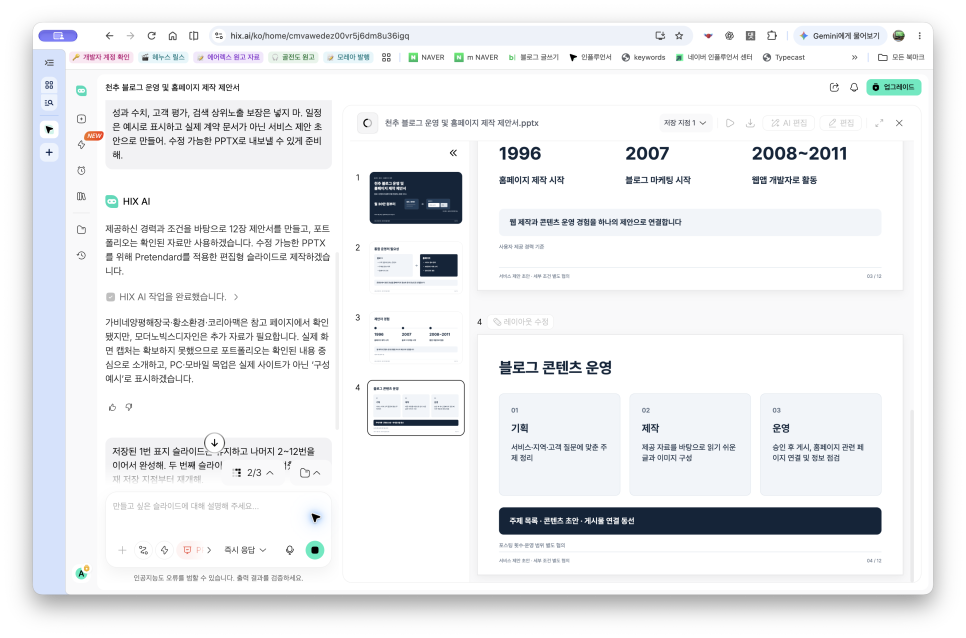
Task: Open the library books sidebar icon
Action: pos(81,196)
